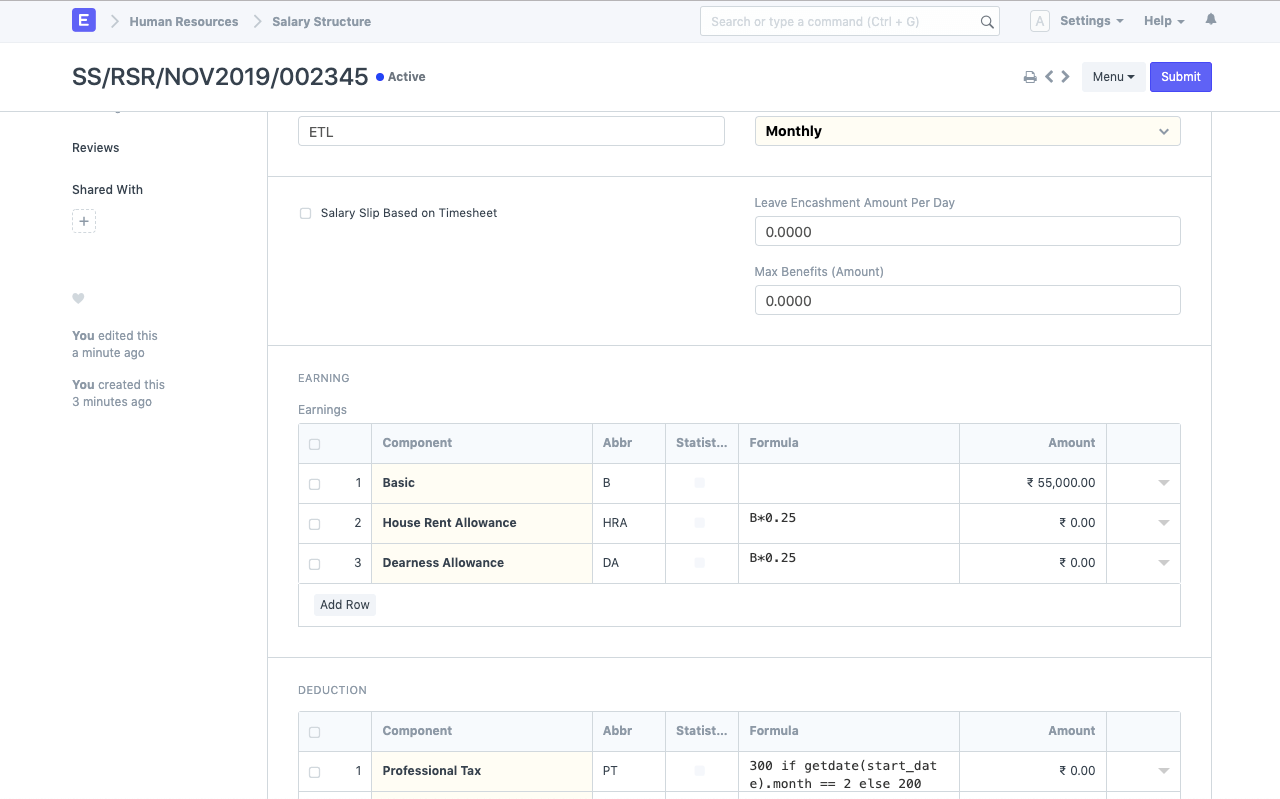
Task: Like this document with the heart icon
Action: (78, 298)
